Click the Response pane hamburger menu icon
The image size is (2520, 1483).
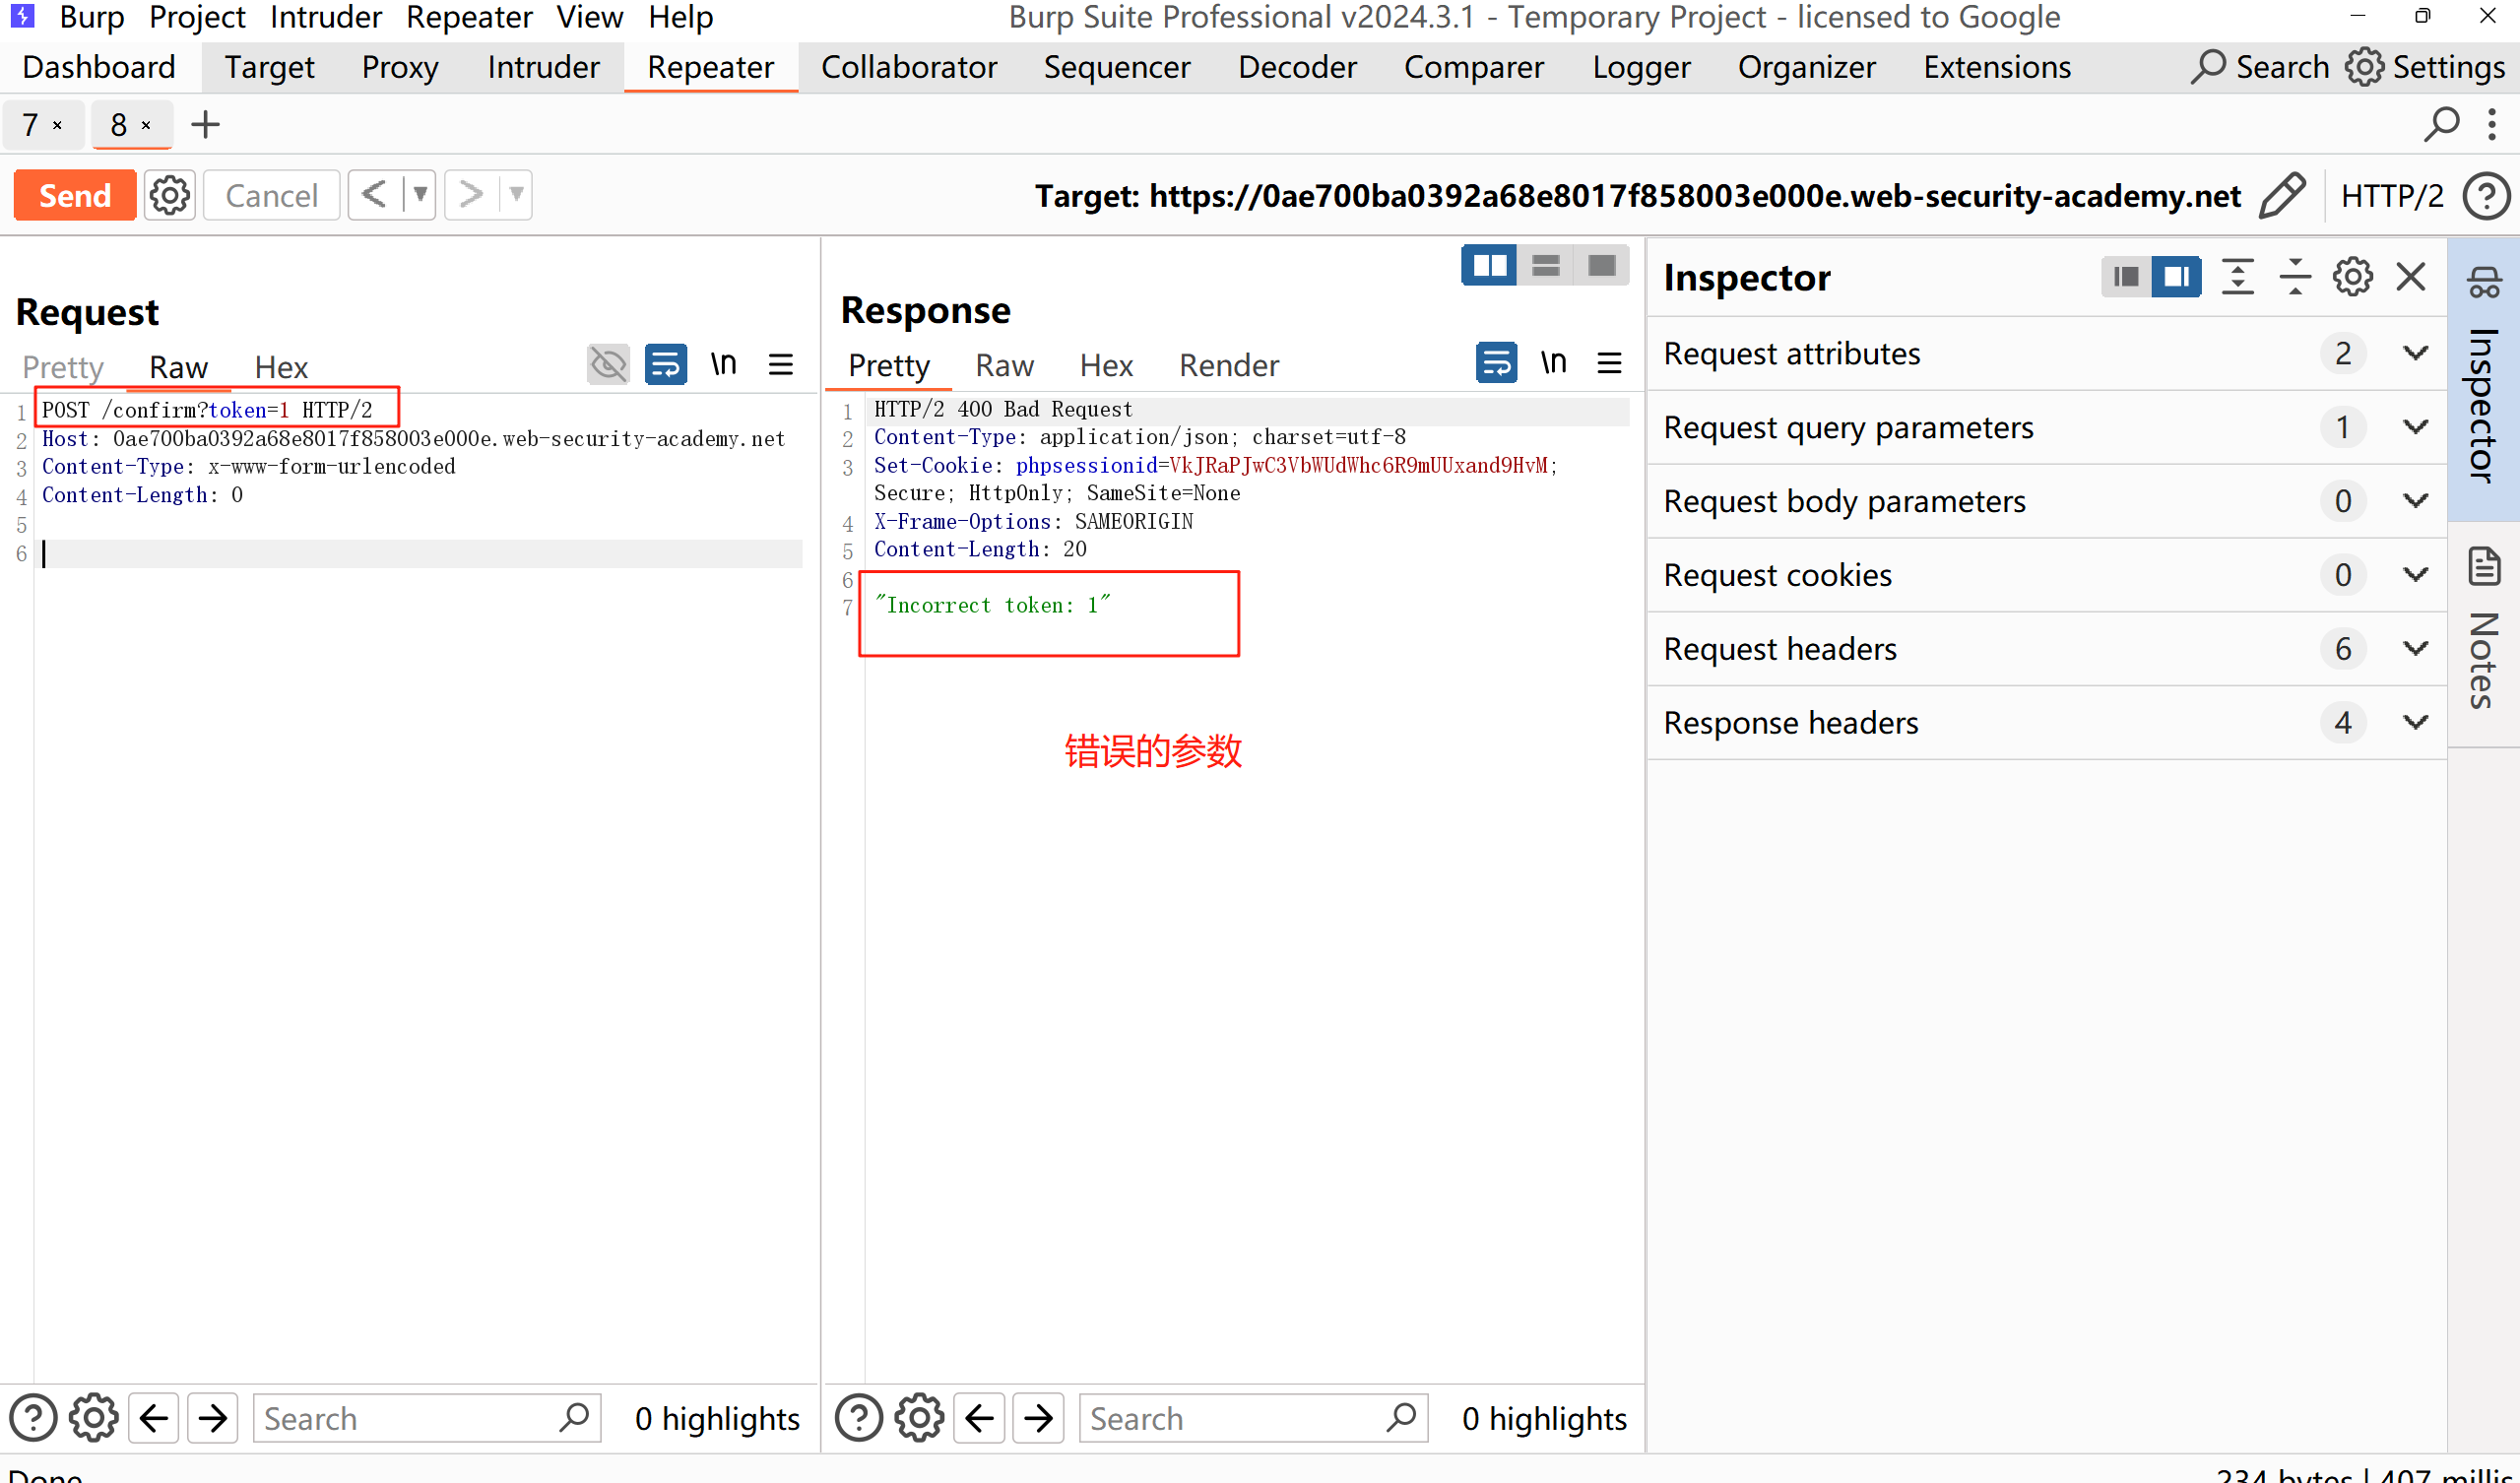pyautogui.click(x=1609, y=363)
